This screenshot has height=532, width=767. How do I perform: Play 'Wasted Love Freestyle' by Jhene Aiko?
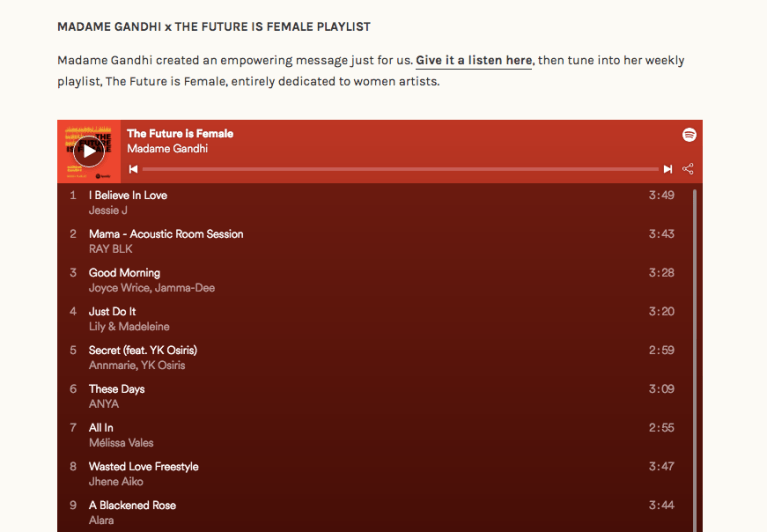tap(144, 466)
